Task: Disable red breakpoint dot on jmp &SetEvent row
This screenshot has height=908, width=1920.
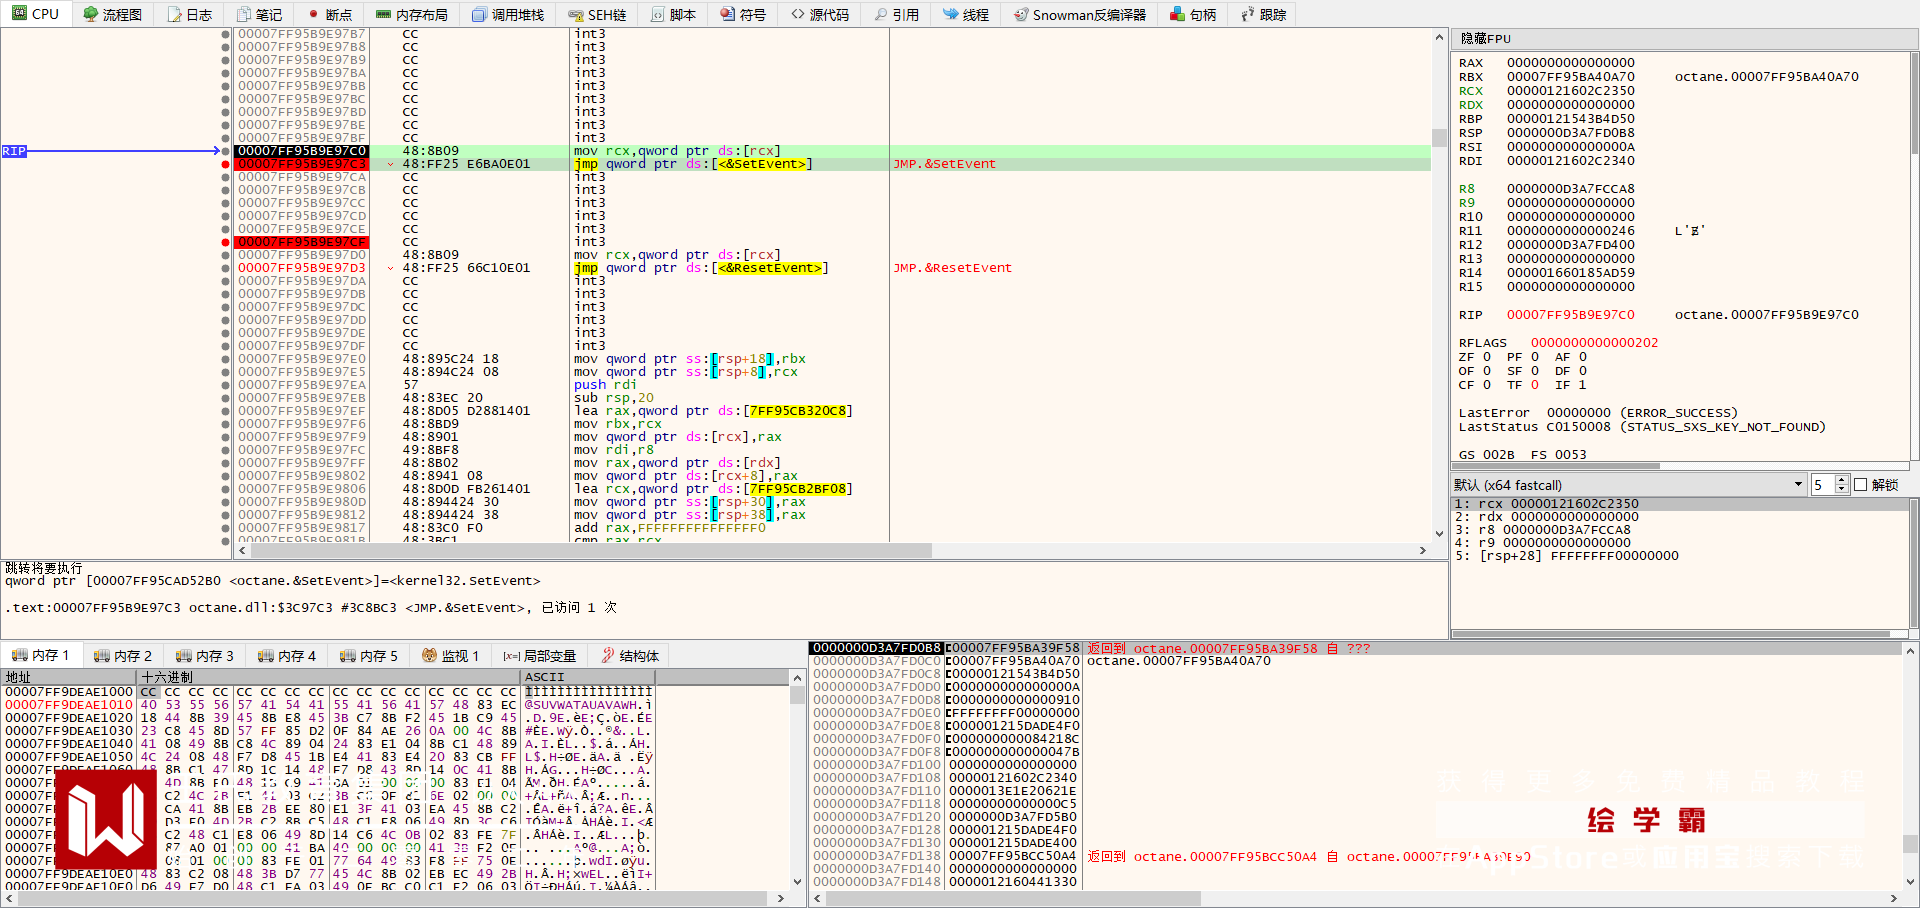Action: (226, 164)
